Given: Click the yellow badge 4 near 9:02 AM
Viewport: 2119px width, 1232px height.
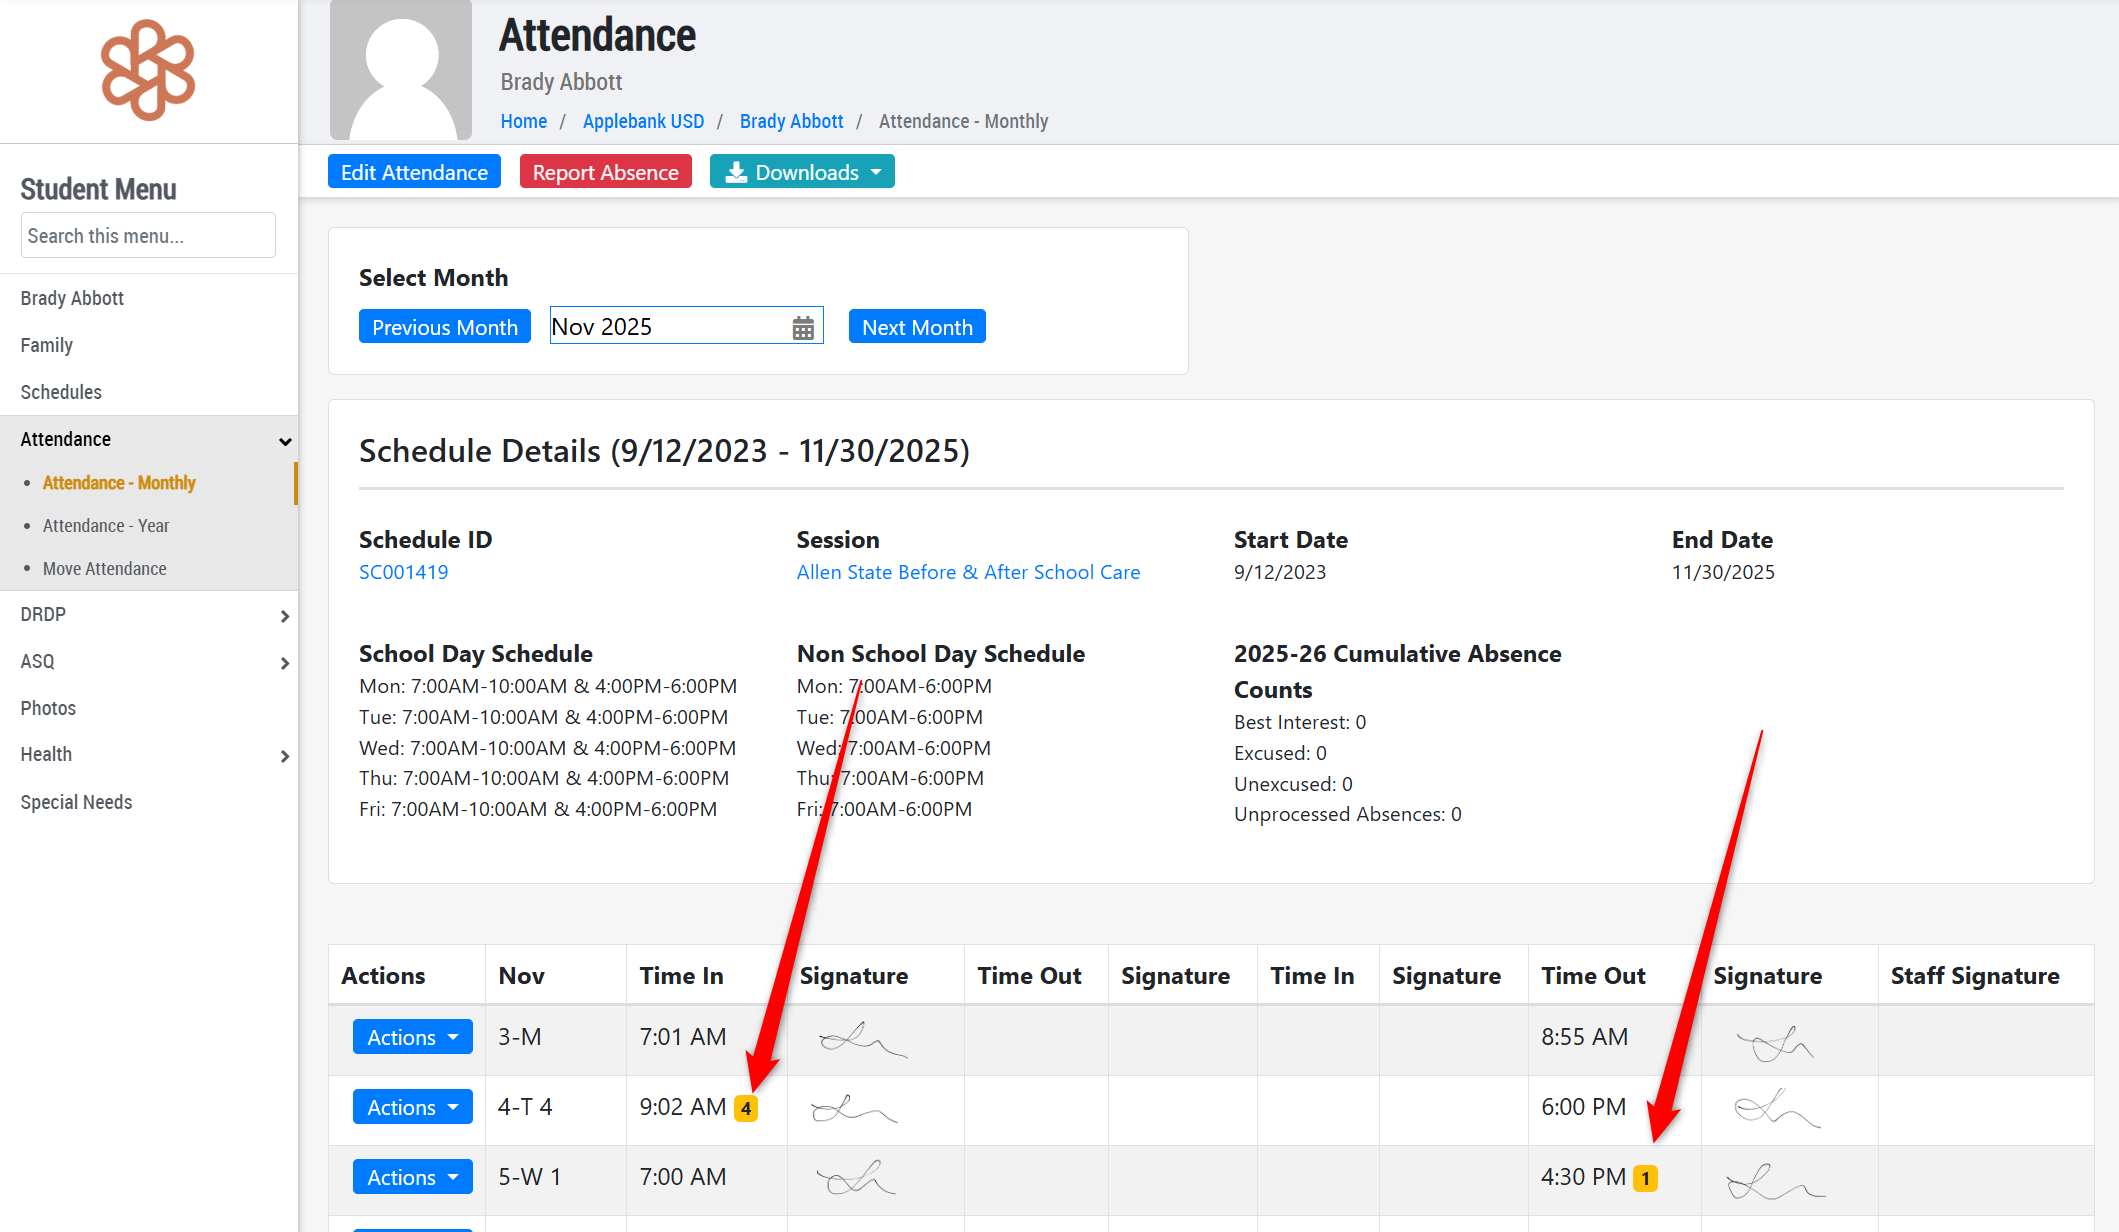Looking at the screenshot, I should click(746, 1108).
